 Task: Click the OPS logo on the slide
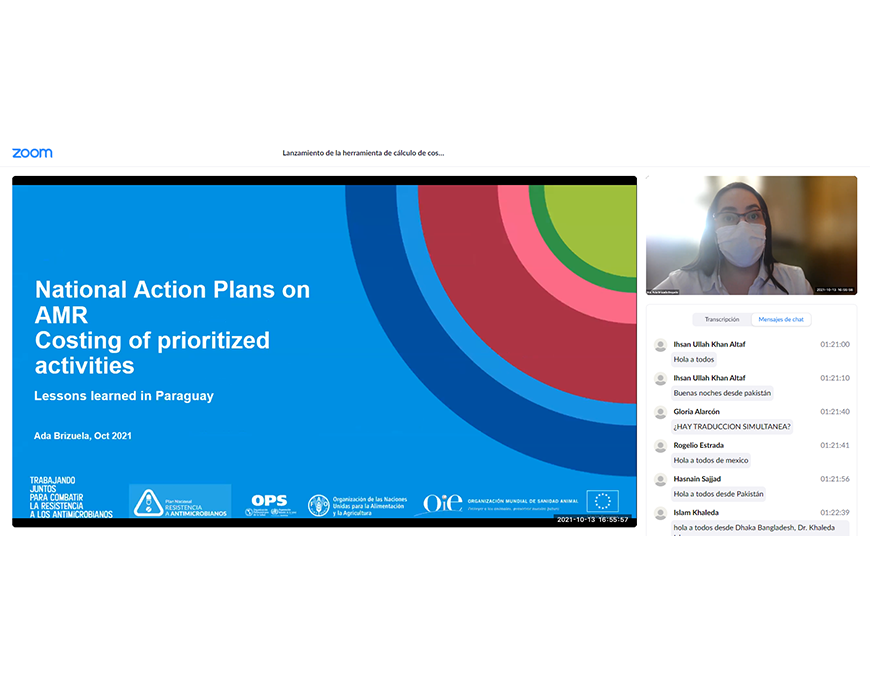coord(269,504)
